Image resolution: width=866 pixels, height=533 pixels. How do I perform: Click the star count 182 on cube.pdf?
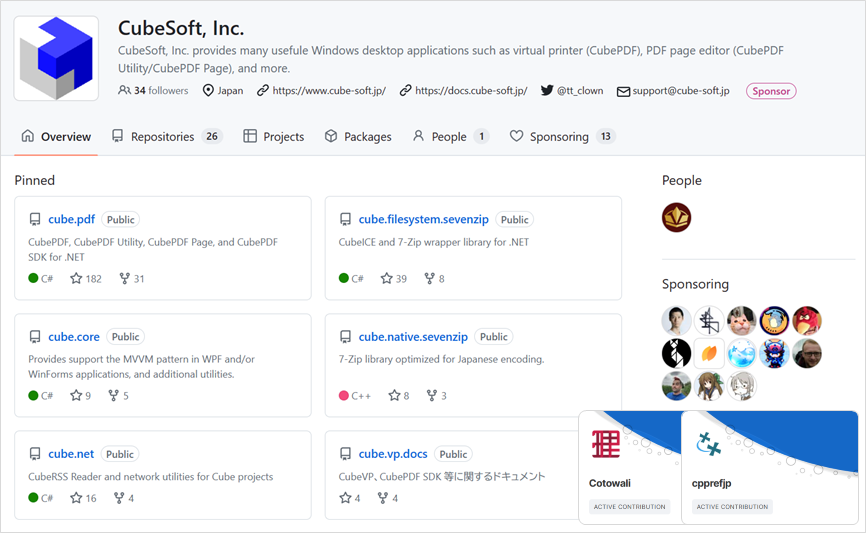point(86,278)
